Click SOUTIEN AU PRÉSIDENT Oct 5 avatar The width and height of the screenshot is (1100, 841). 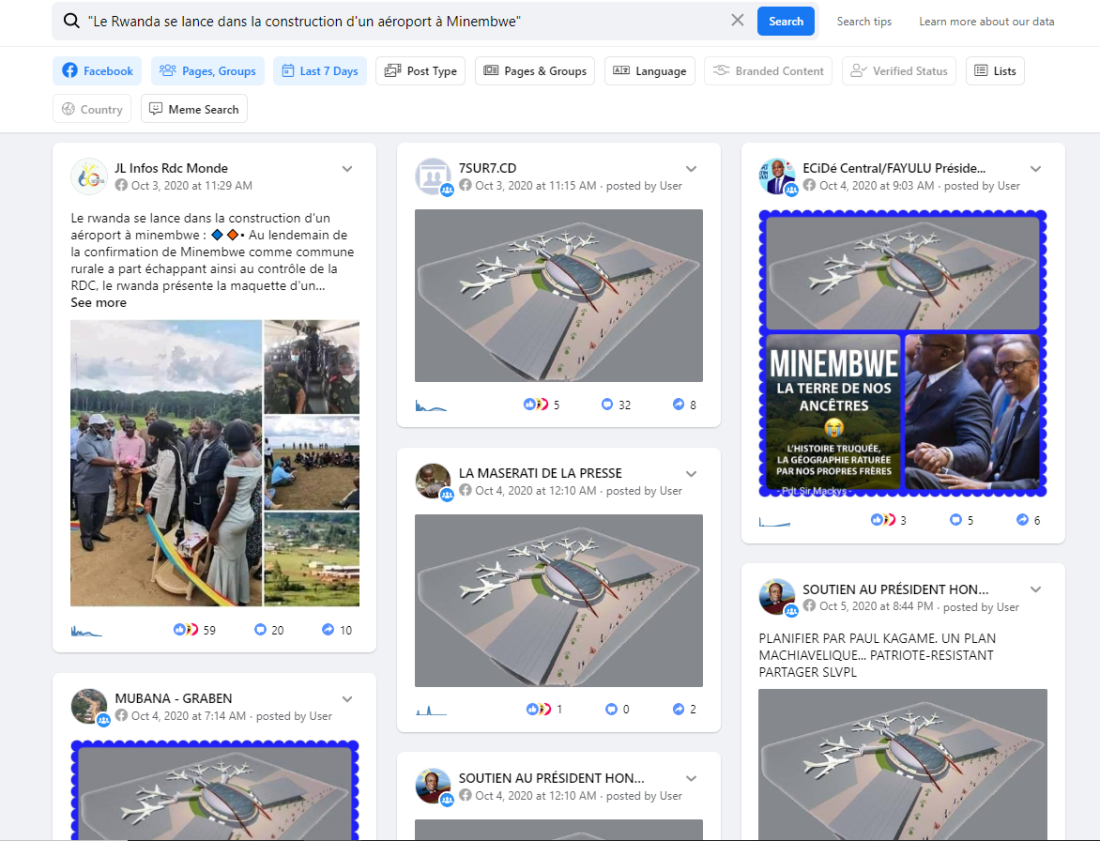coord(777,597)
